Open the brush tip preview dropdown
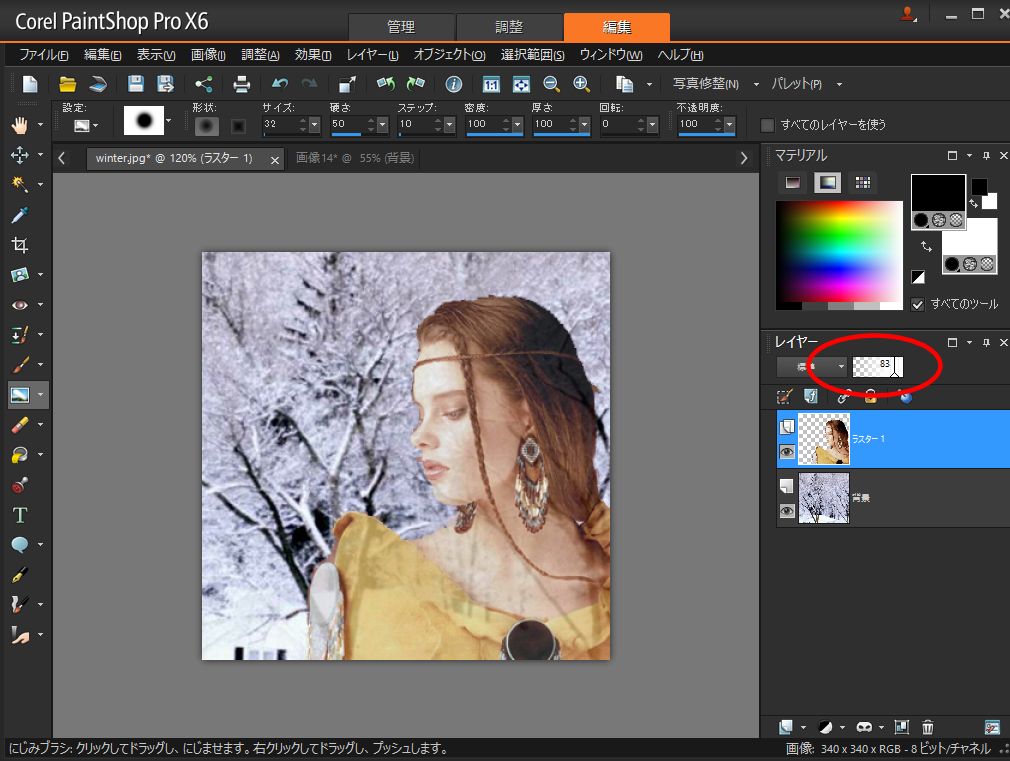 [x=169, y=120]
